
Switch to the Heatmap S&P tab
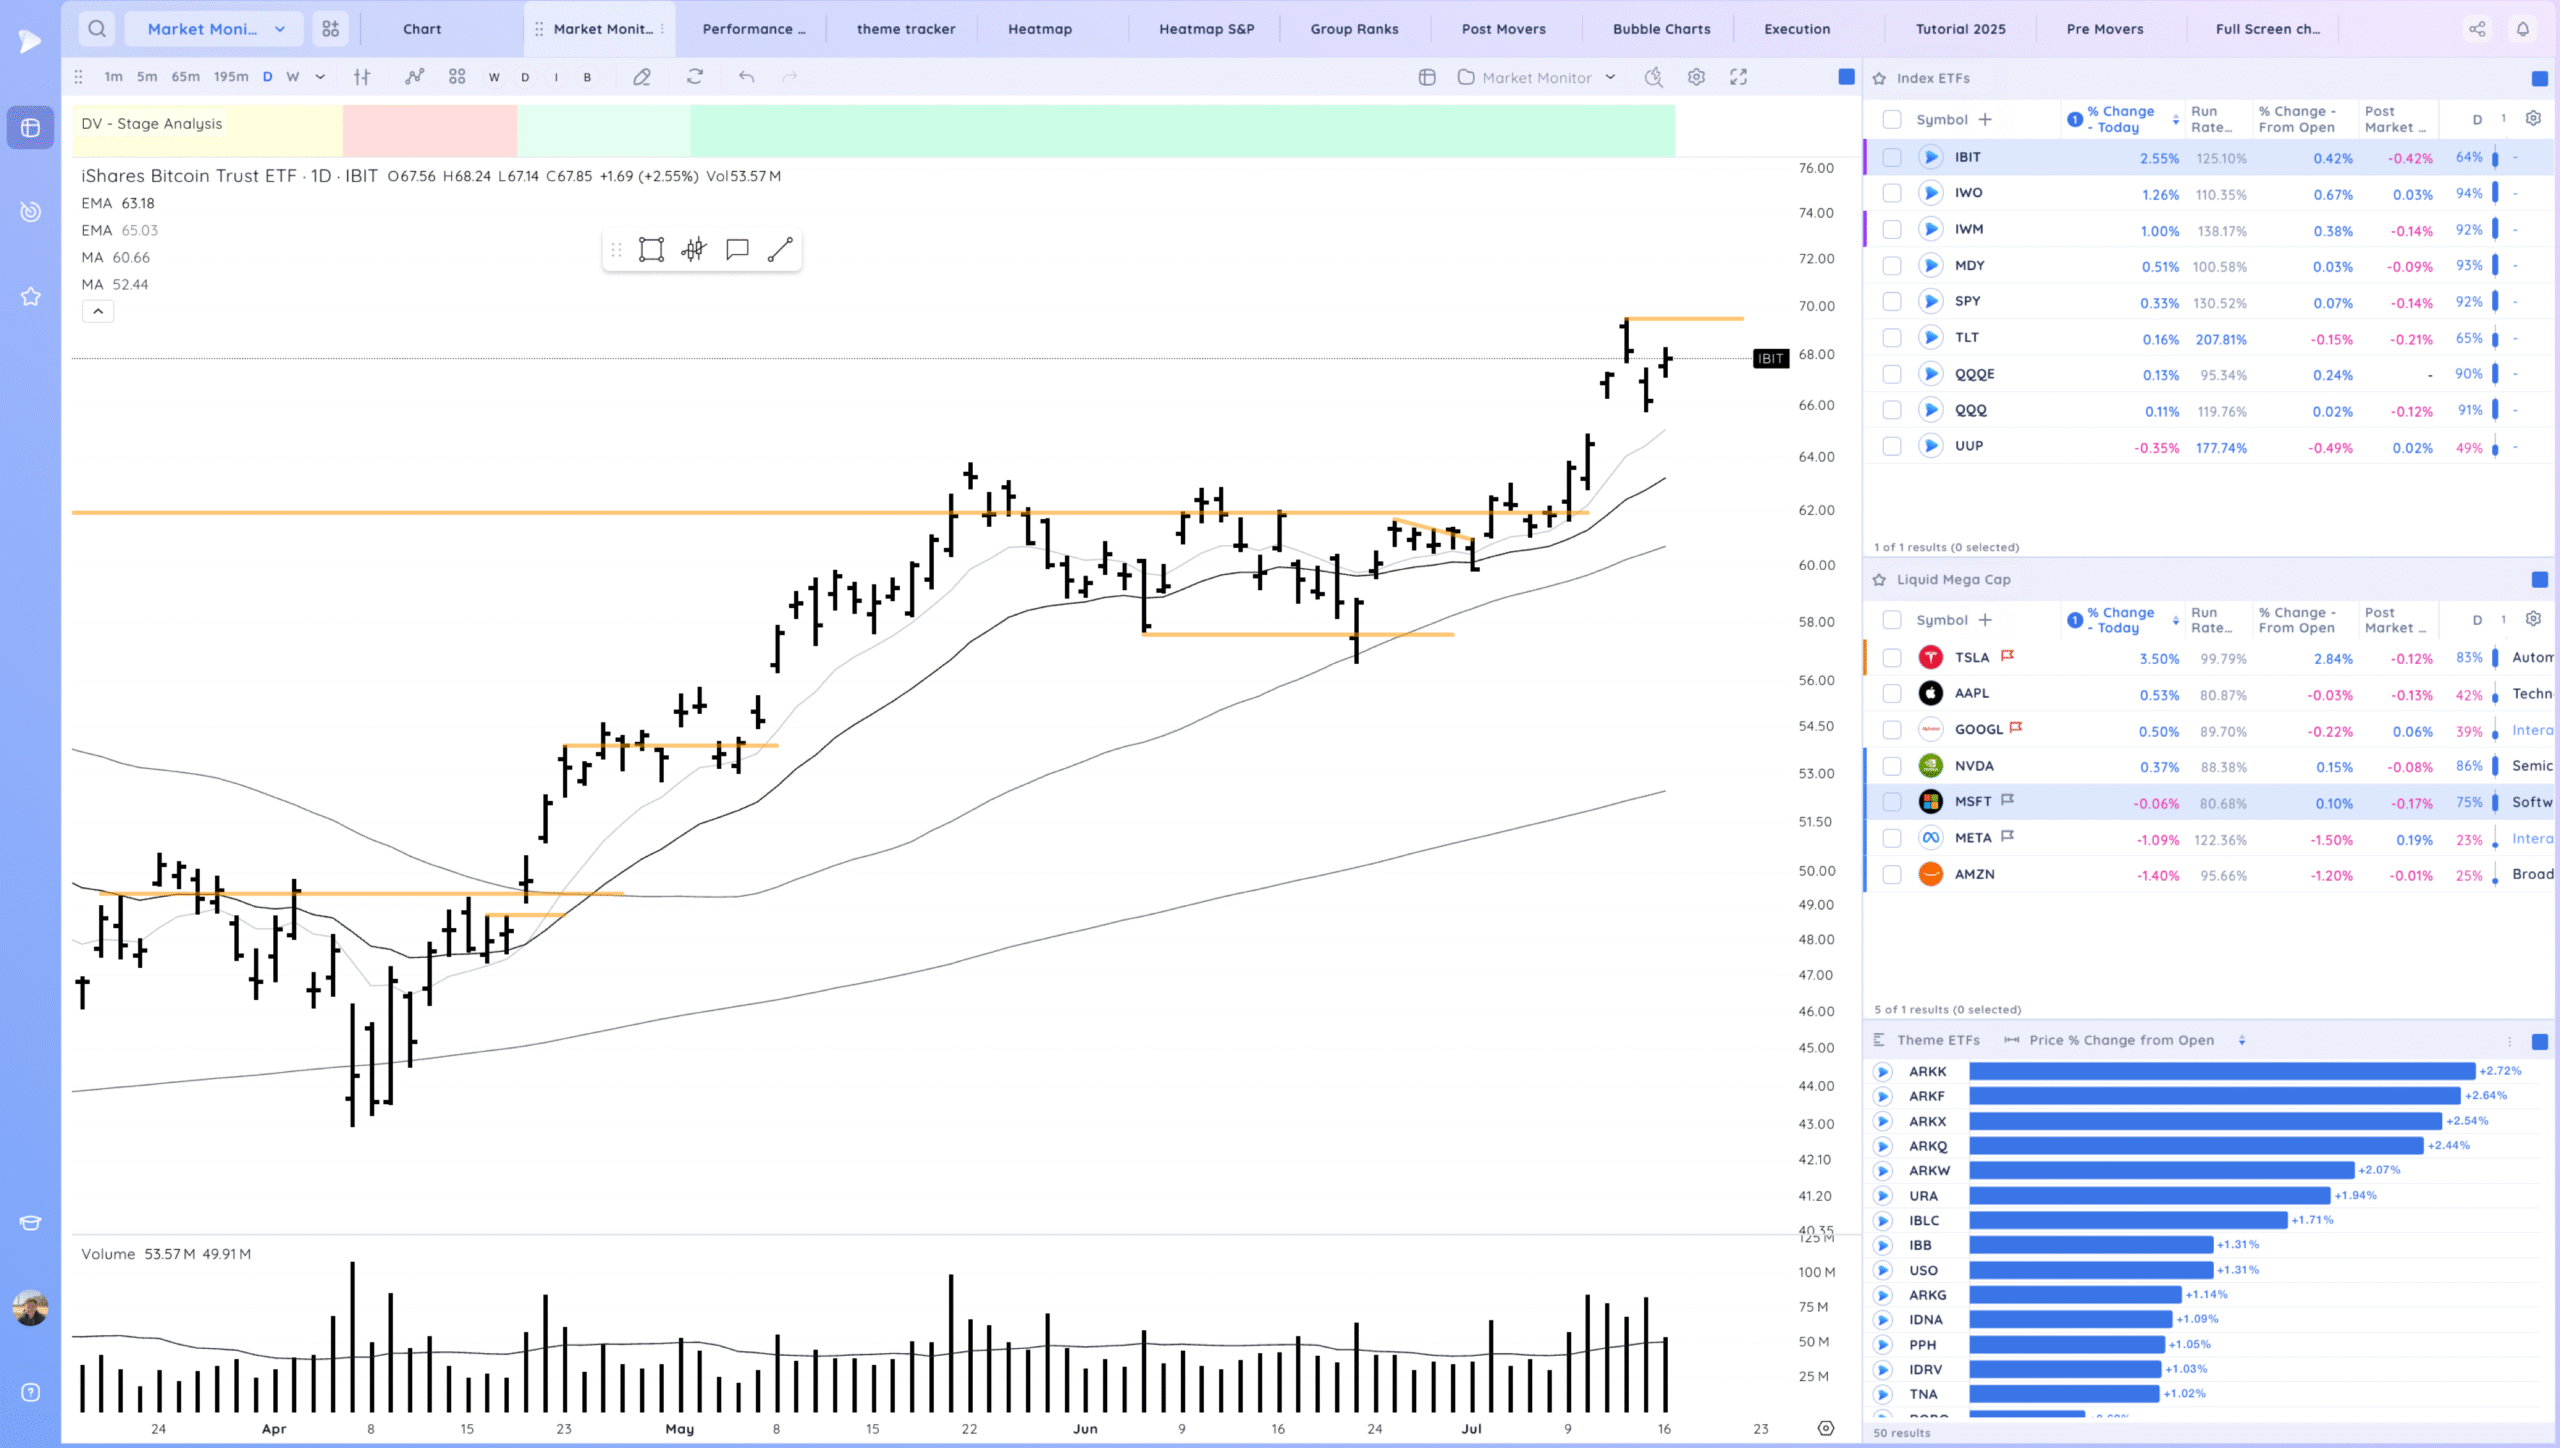coord(1206,29)
